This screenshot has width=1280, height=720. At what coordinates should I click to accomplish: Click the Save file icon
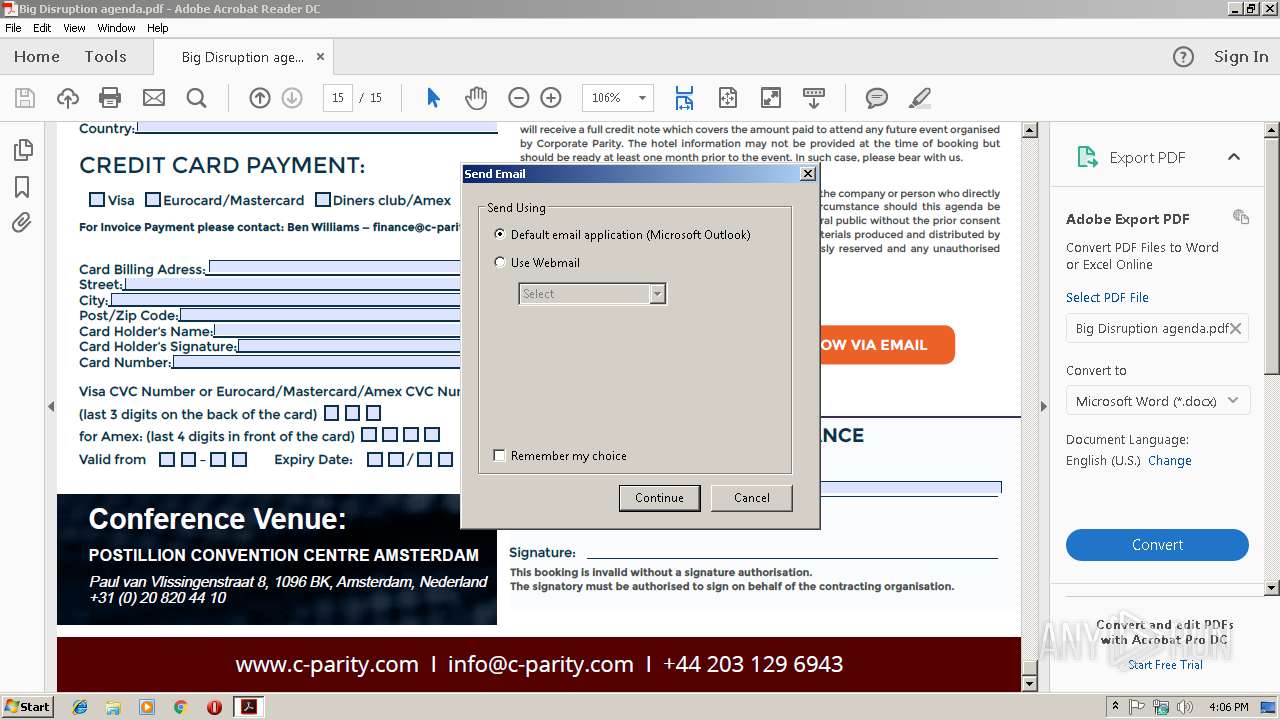tap(25, 98)
